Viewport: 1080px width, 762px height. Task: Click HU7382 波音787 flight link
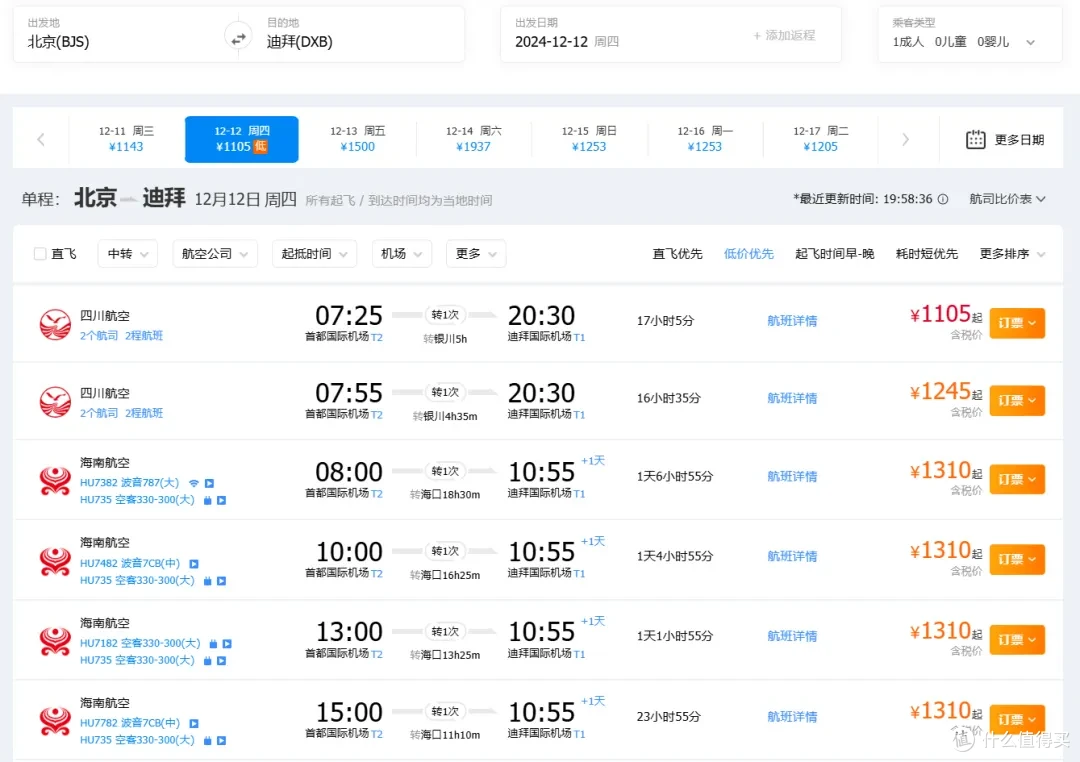(x=129, y=483)
